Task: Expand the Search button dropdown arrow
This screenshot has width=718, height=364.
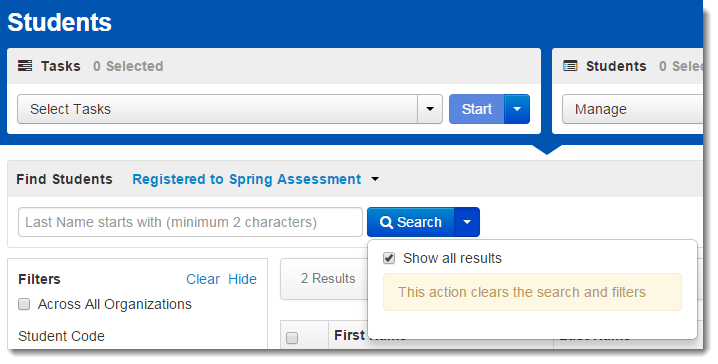Action: coord(467,222)
